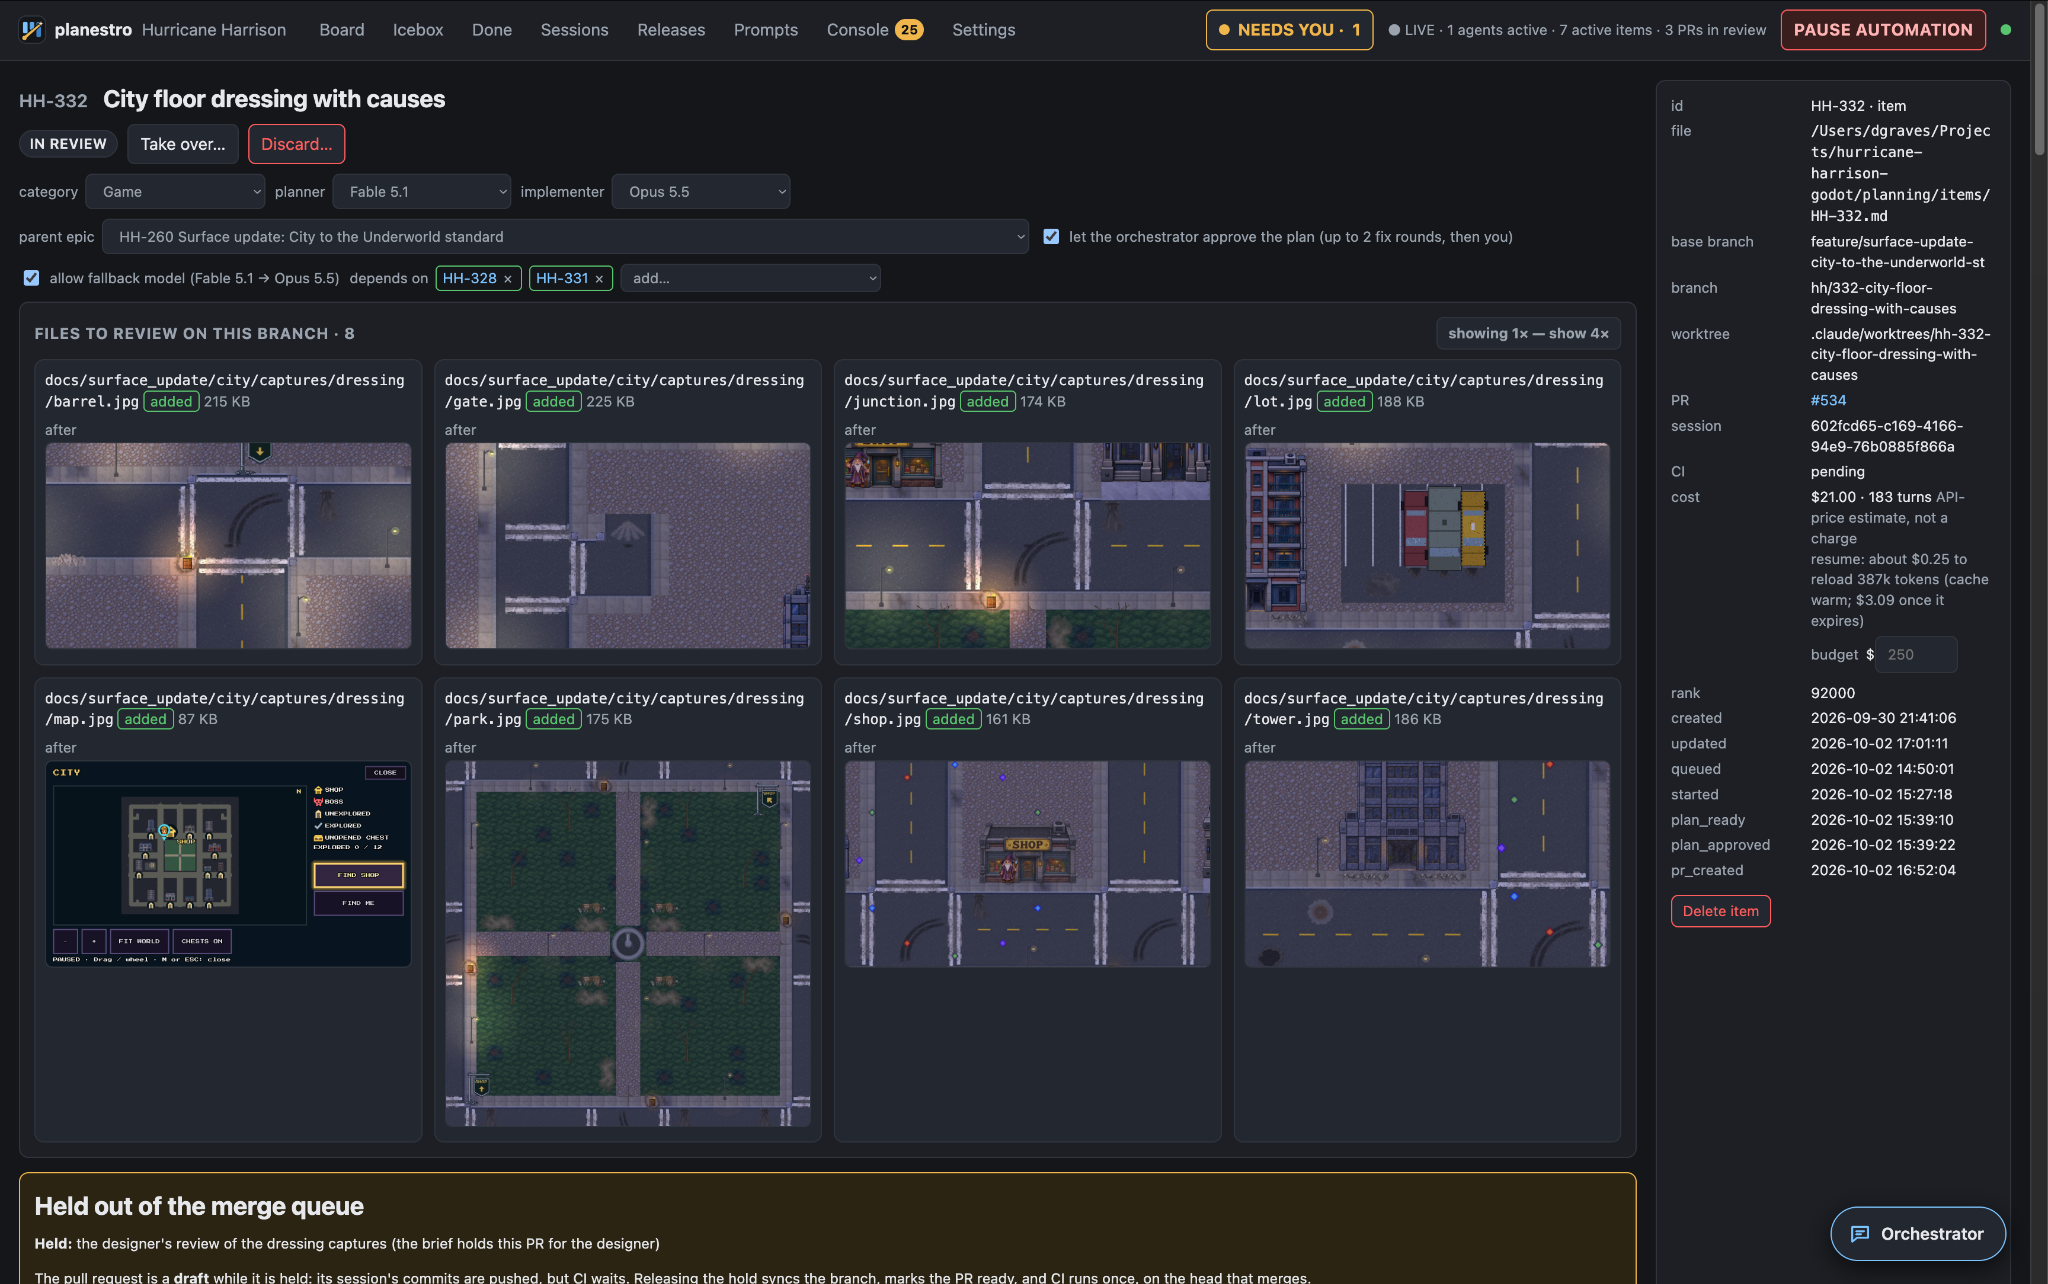Switch to the Releases tab
The image size is (2048, 1284).
coord(671,30)
